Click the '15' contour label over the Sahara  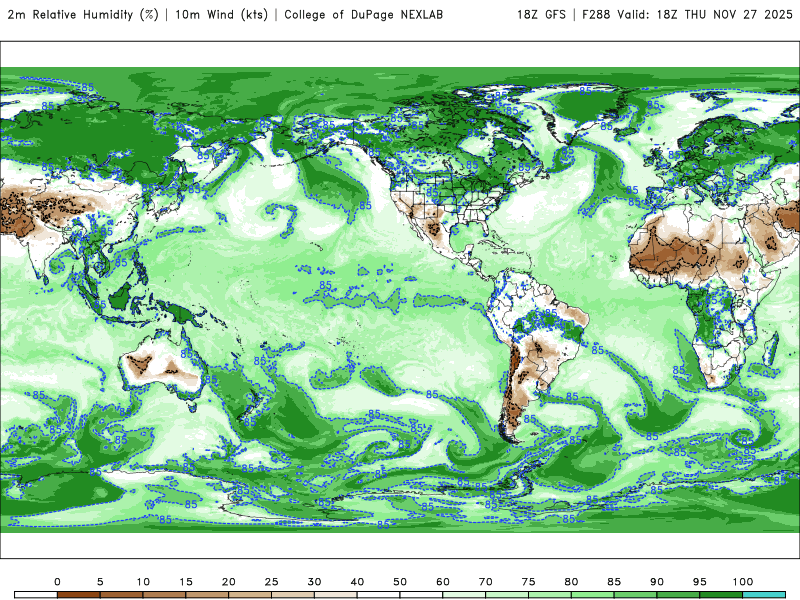701,250
